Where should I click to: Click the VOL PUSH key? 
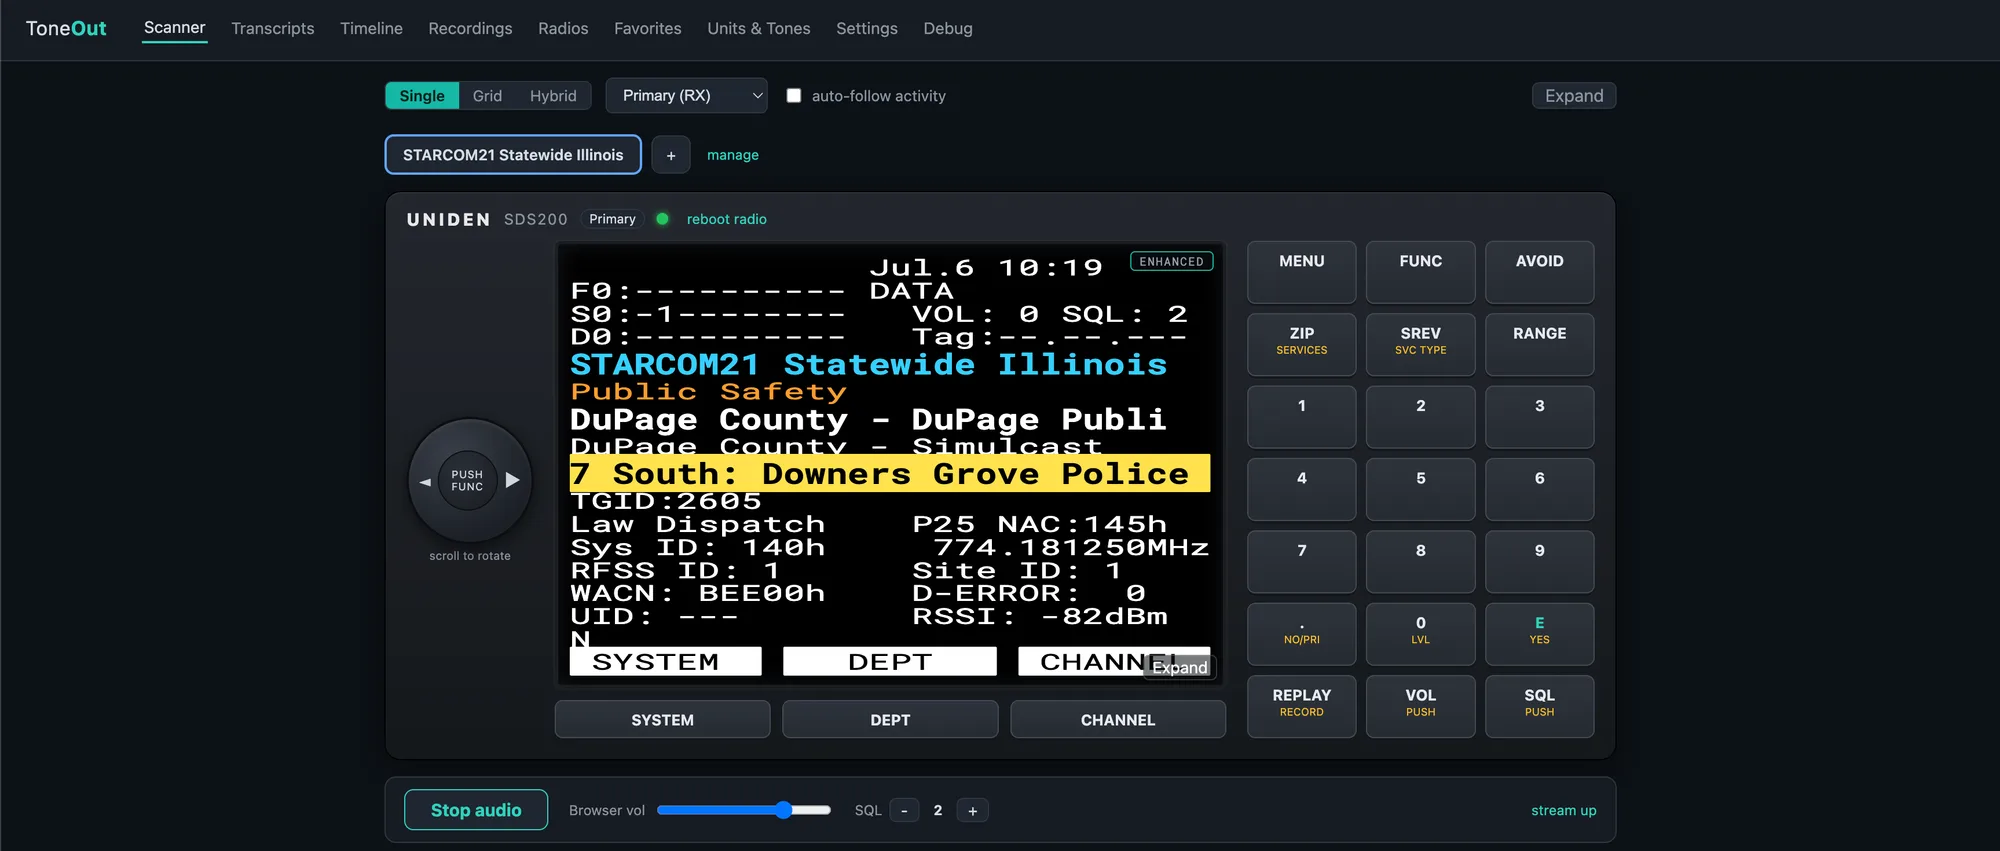(x=1421, y=706)
